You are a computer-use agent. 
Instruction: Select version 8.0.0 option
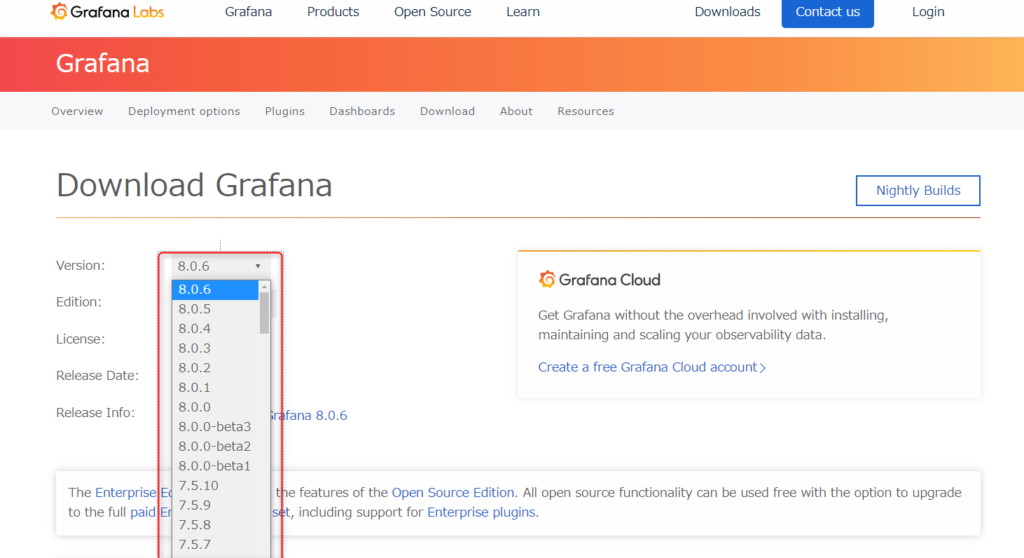click(215, 407)
